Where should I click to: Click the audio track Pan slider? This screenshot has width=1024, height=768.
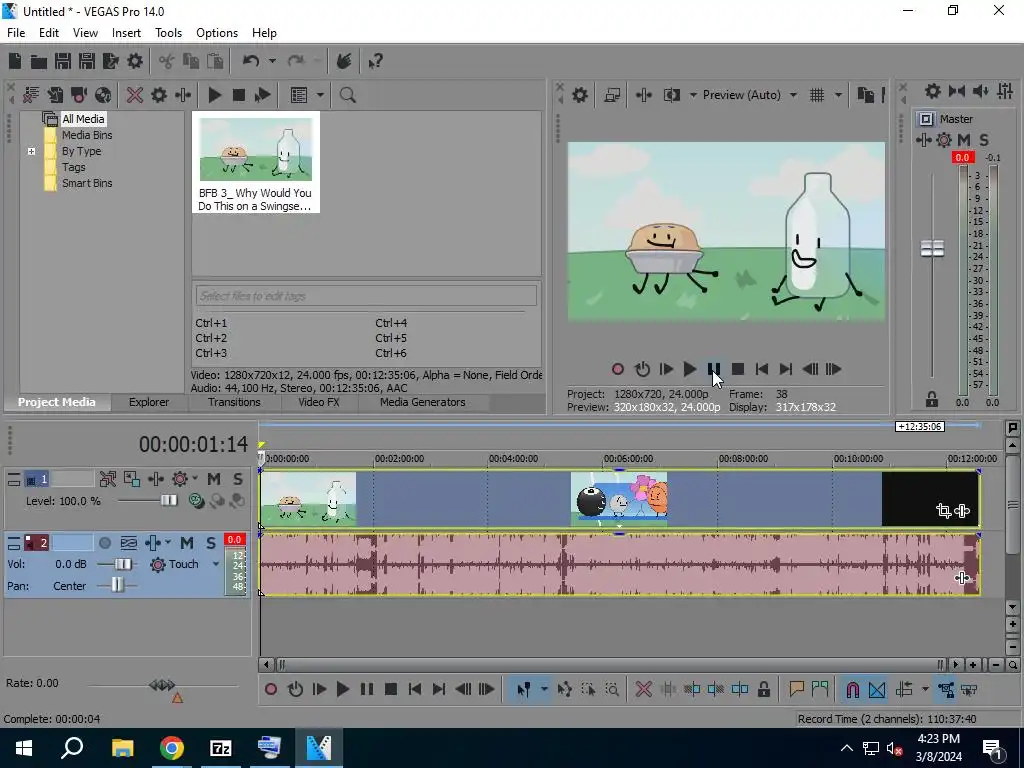[x=117, y=586]
